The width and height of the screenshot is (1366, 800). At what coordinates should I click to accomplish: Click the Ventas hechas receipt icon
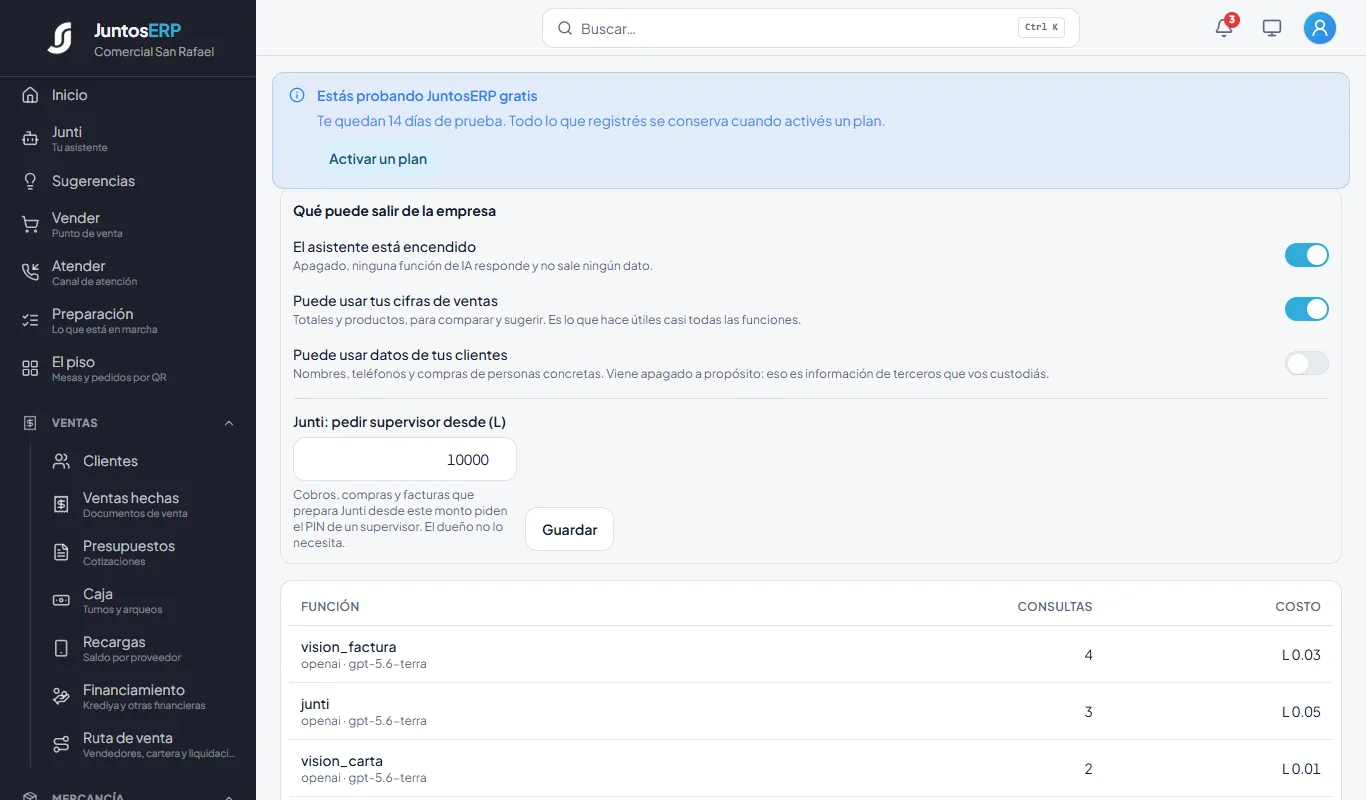(61, 505)
